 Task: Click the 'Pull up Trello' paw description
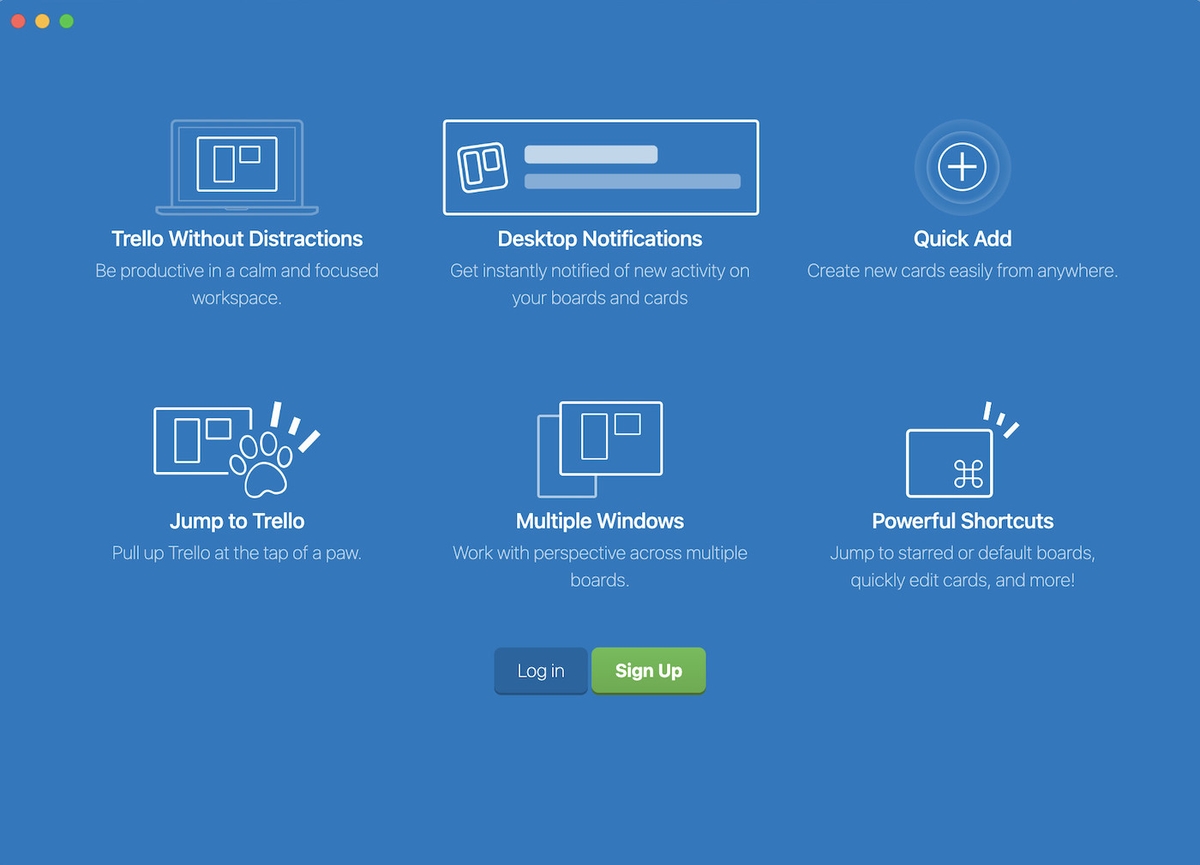point(237,553)
